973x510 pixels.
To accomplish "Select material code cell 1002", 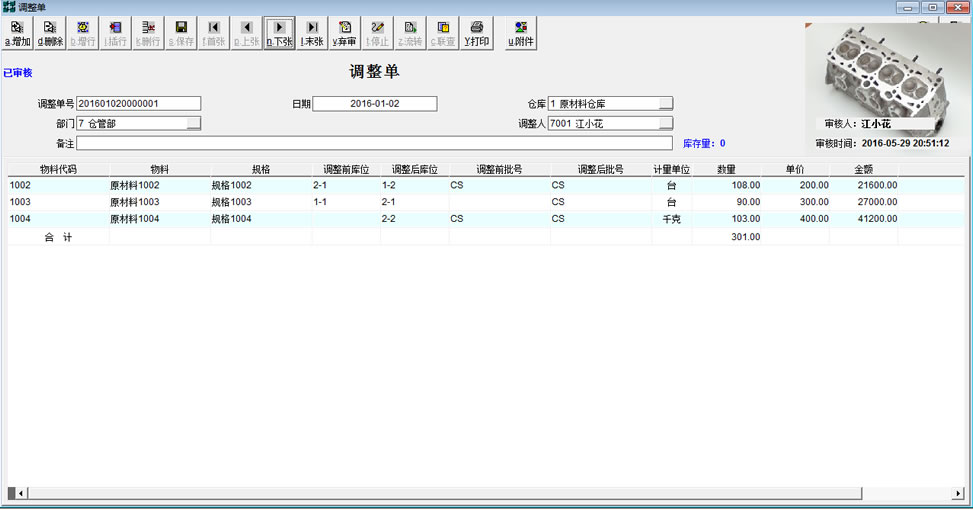I will pyautogui.click(x=58, y=185).
